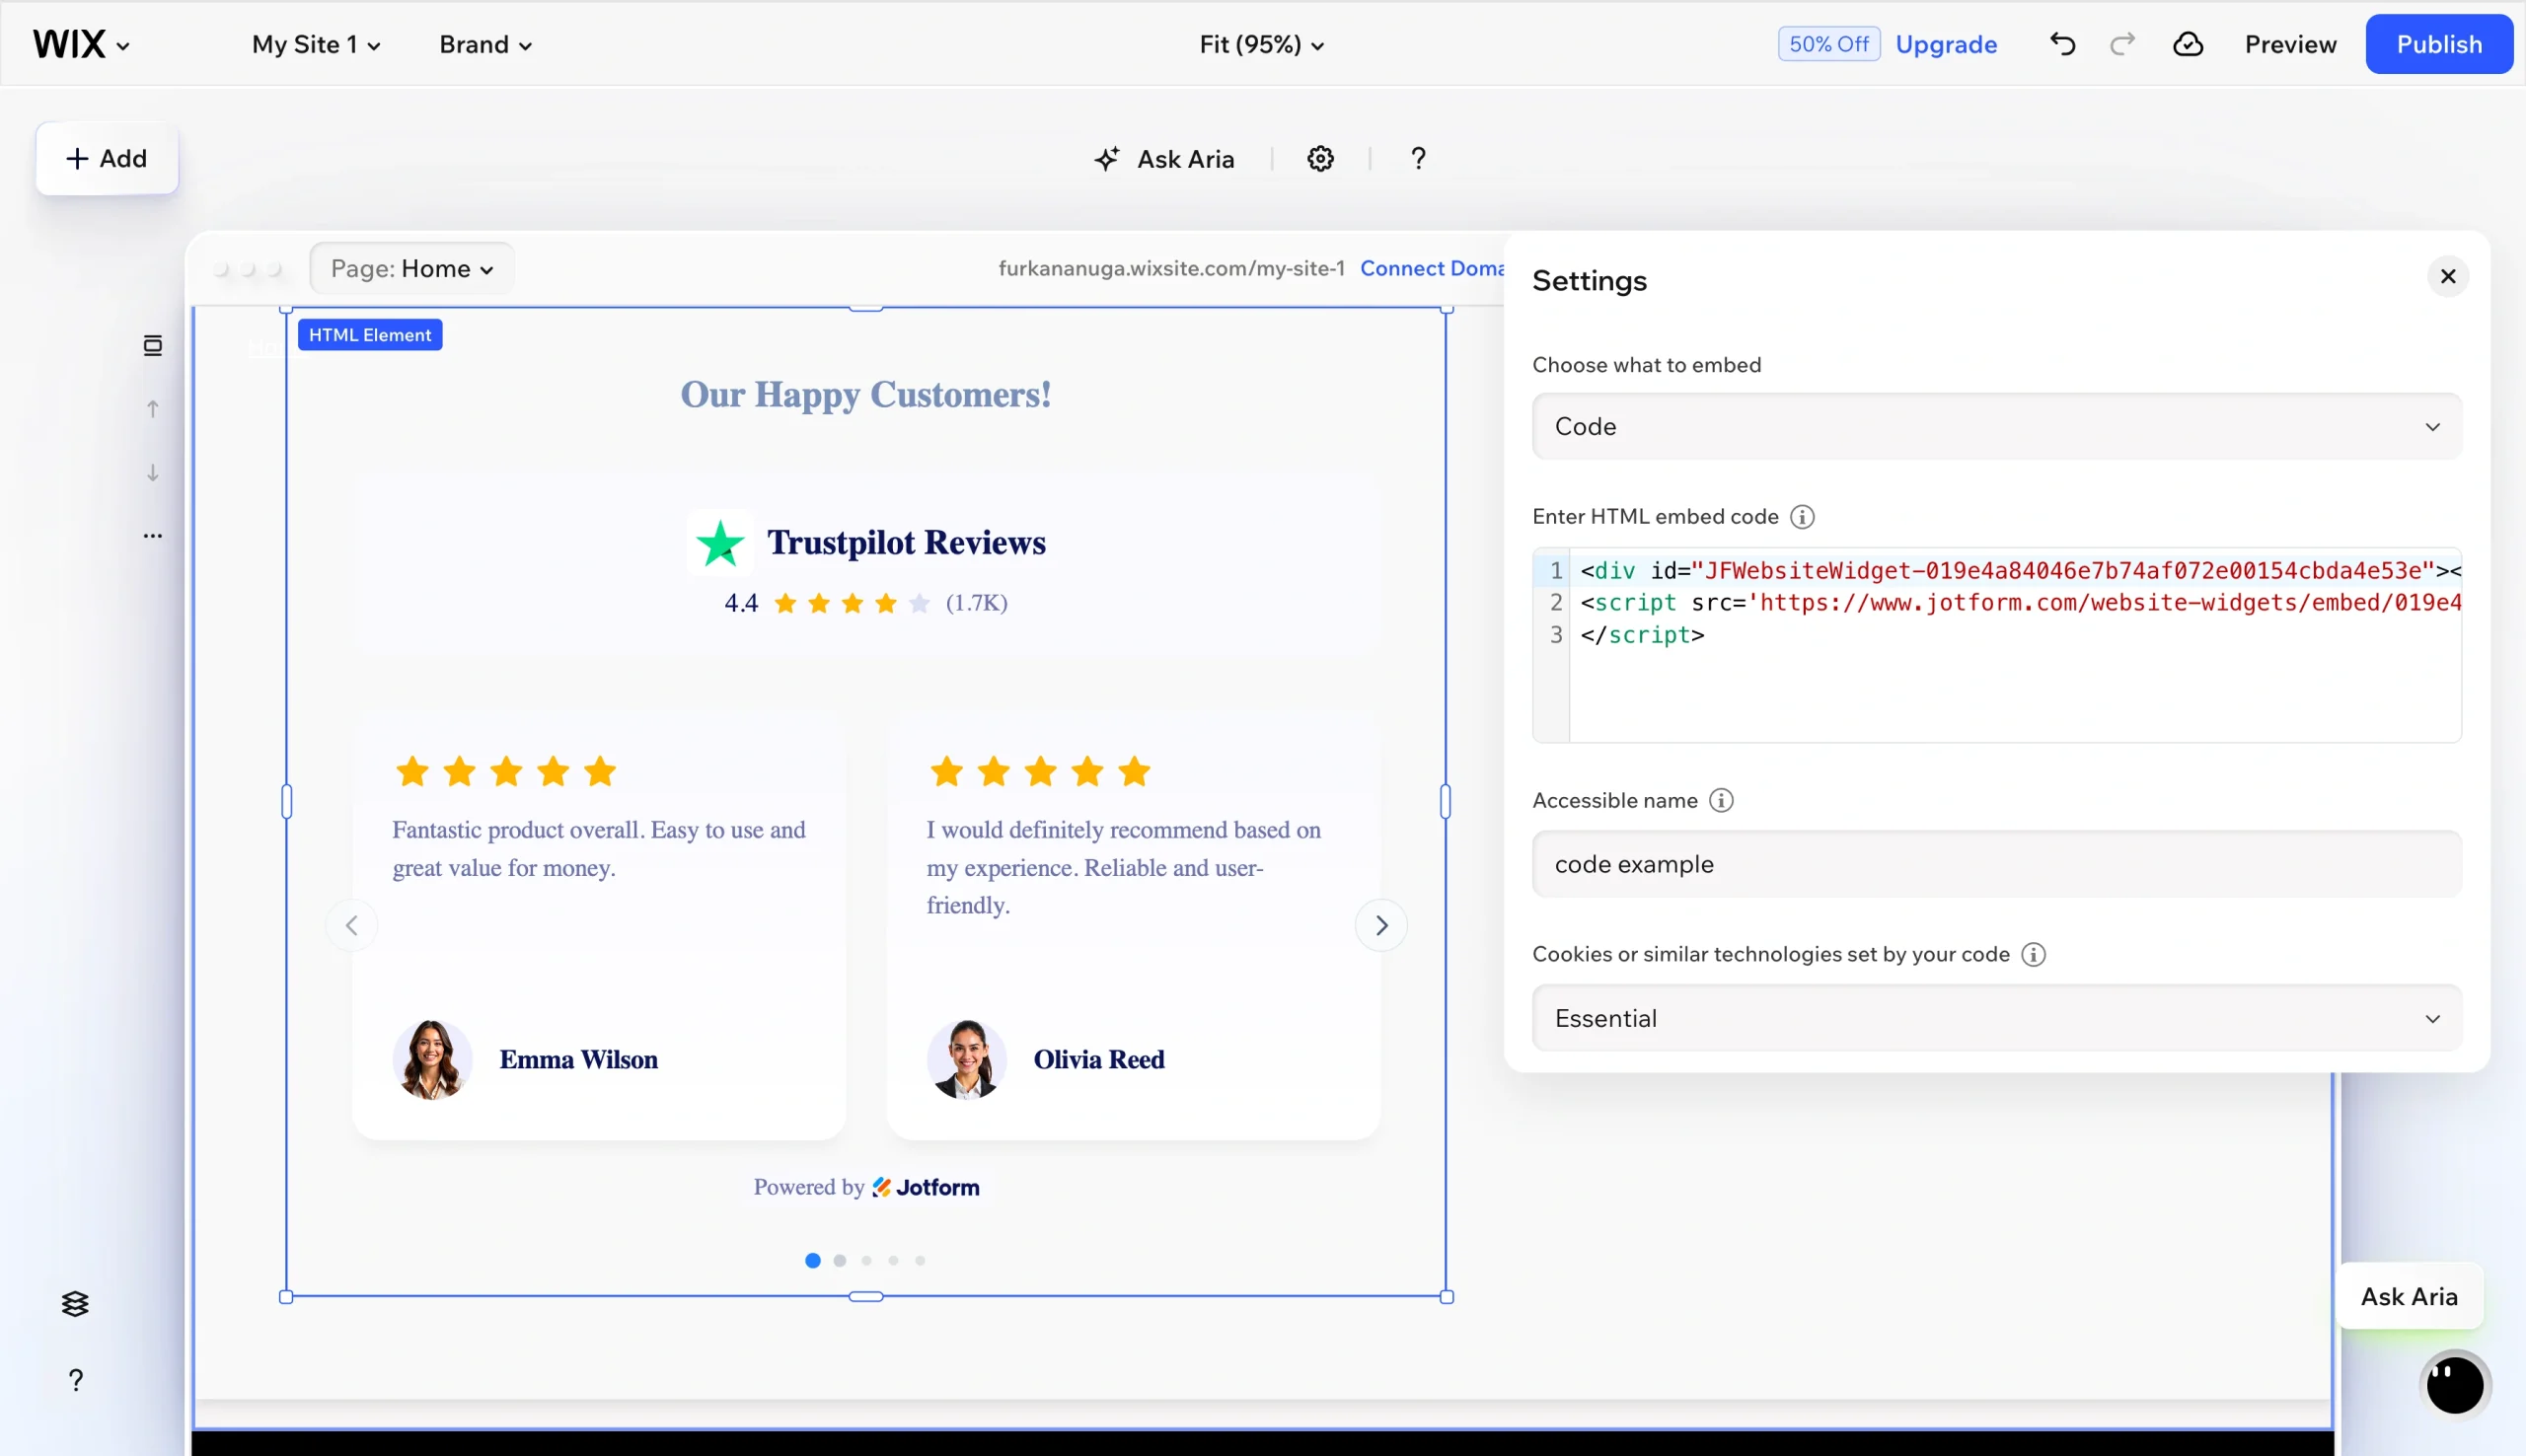Click the Trustpilot Reviews title
Image resolution: width=2526 pixels, height=1456 pixels.
(906, 542)
